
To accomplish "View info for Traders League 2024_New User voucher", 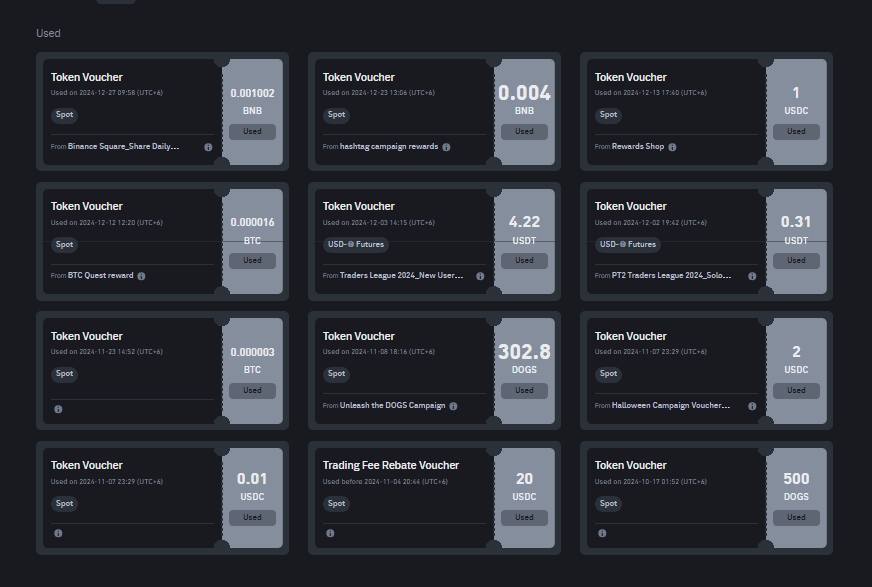I will (480, 276).
